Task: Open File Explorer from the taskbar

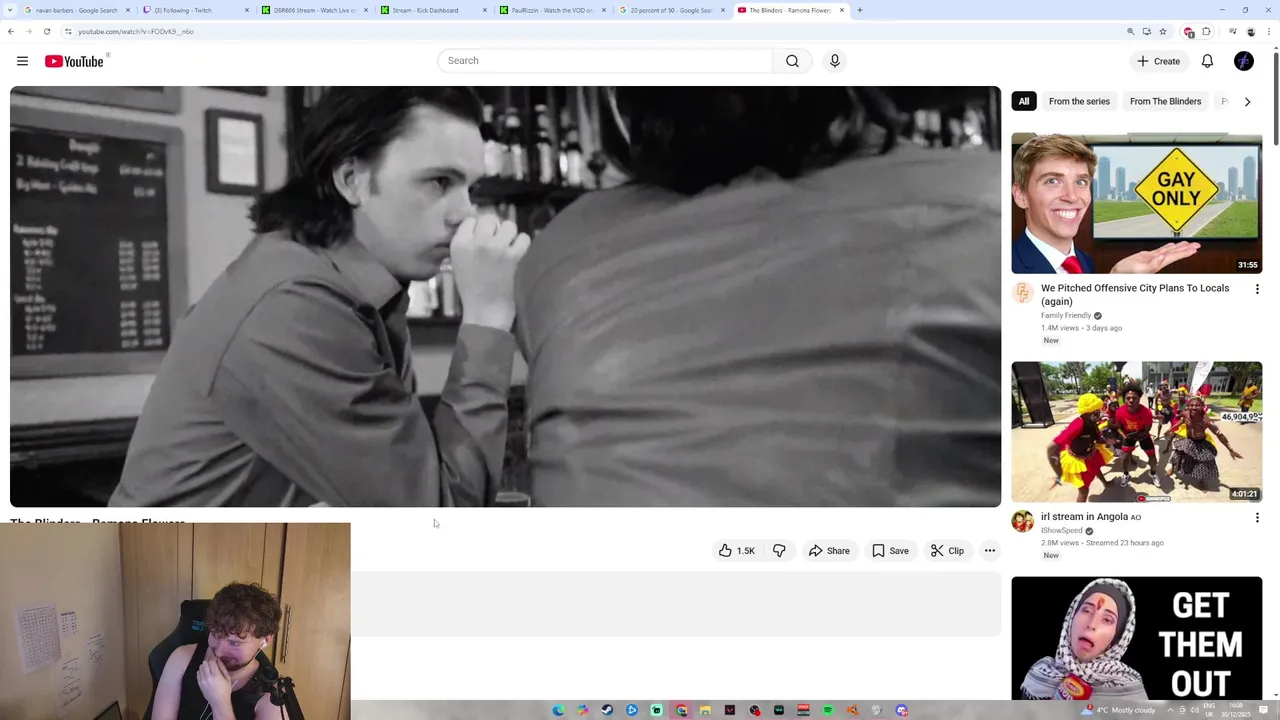Action: 705,710
